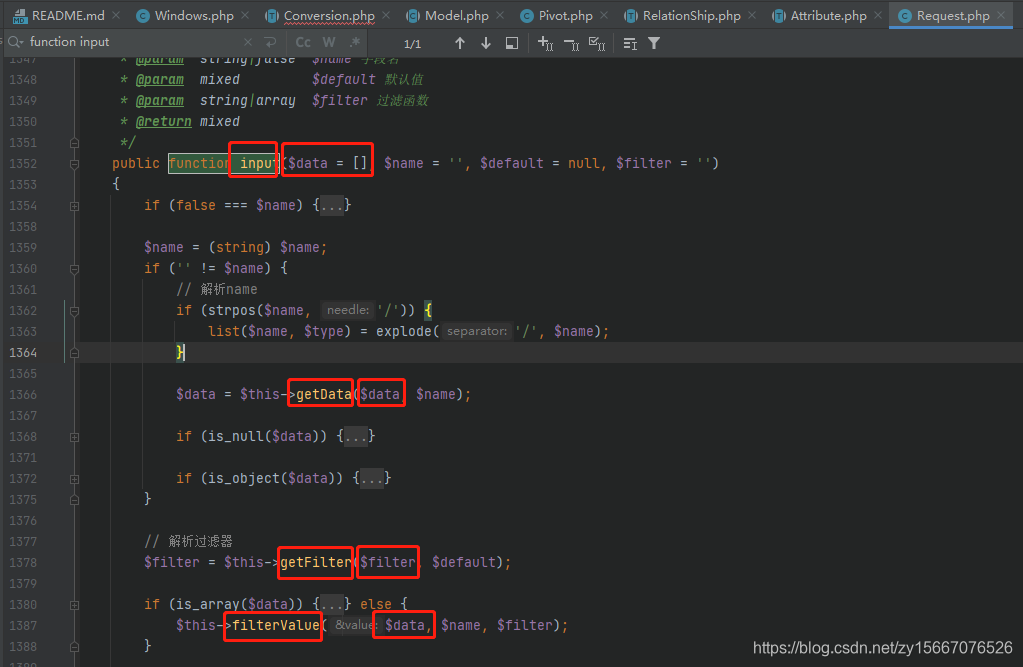The height and width of the screenshot is (667, 1023).
Task: Click the Windows.php class icon
Action: [x=142, y=16]
